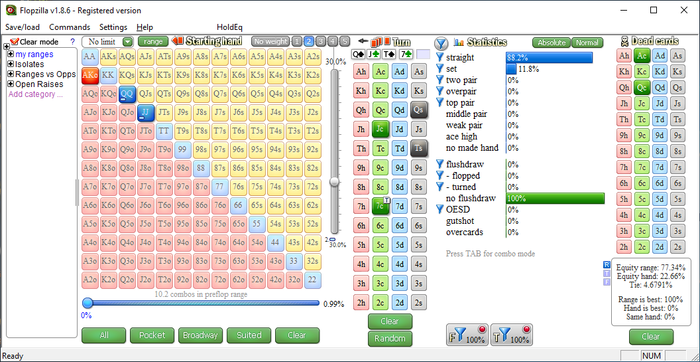
Task: Click Clear under the Dead cards panel
Action: (x=651, y=337)
